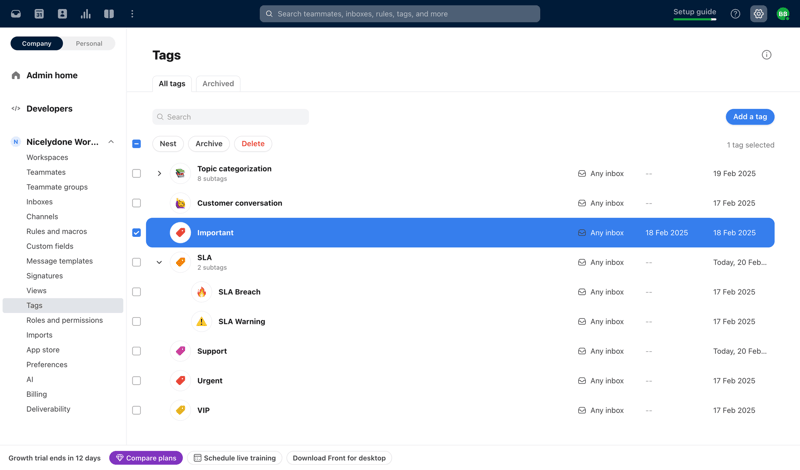Open the contacts icon in top bar
Image resolution: width=800 pixels, height=470 pixels.
(62, 14)
